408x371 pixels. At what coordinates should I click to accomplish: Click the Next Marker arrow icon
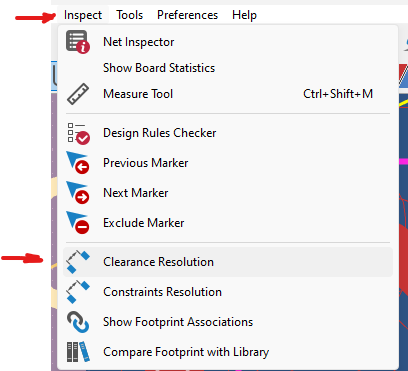[x=78, y=193]
